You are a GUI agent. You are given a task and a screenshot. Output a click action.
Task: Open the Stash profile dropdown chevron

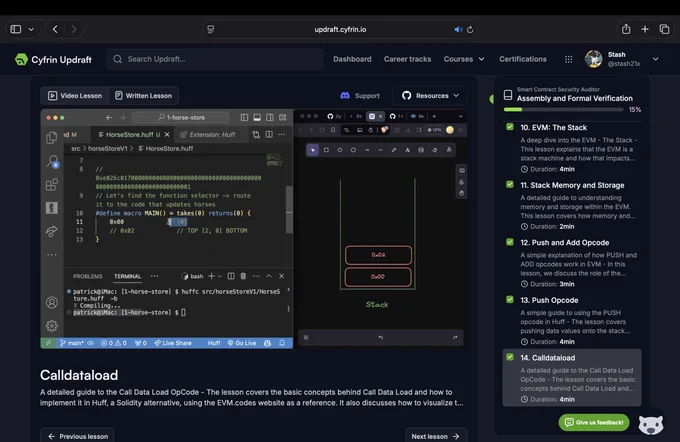pyautogui.click(x=655, y=59)
